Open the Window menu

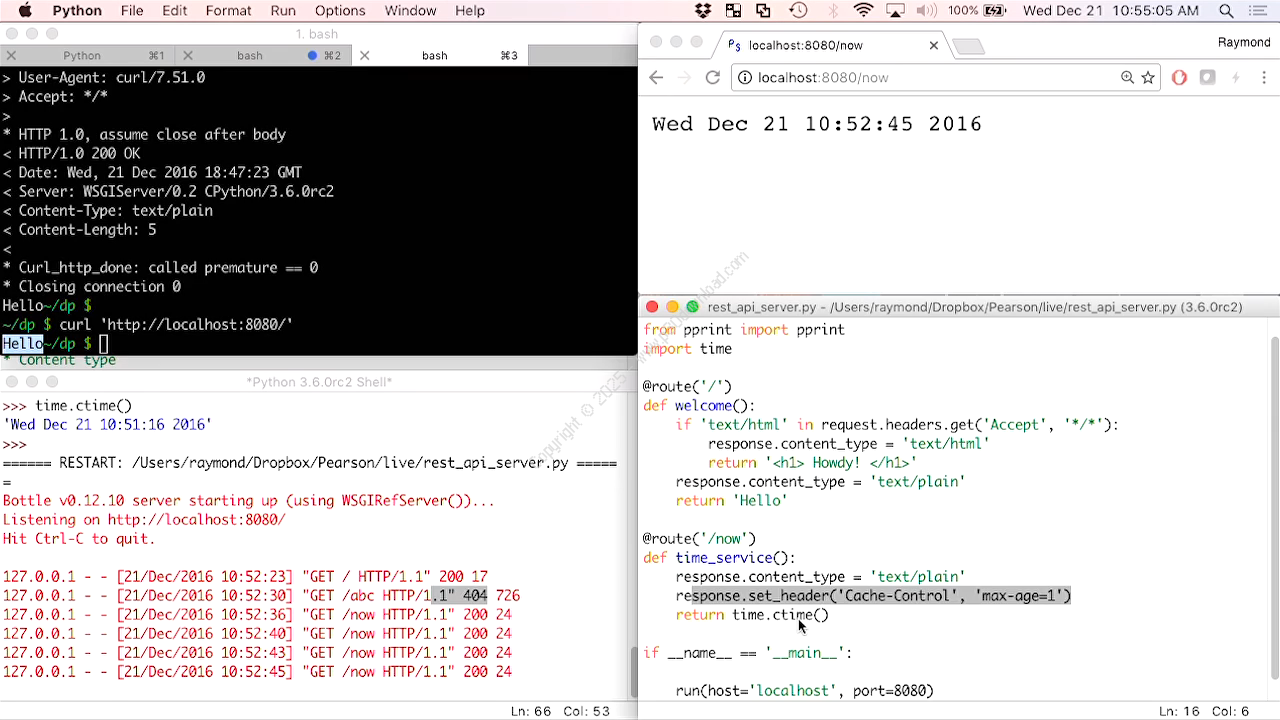tap(410, 11)
